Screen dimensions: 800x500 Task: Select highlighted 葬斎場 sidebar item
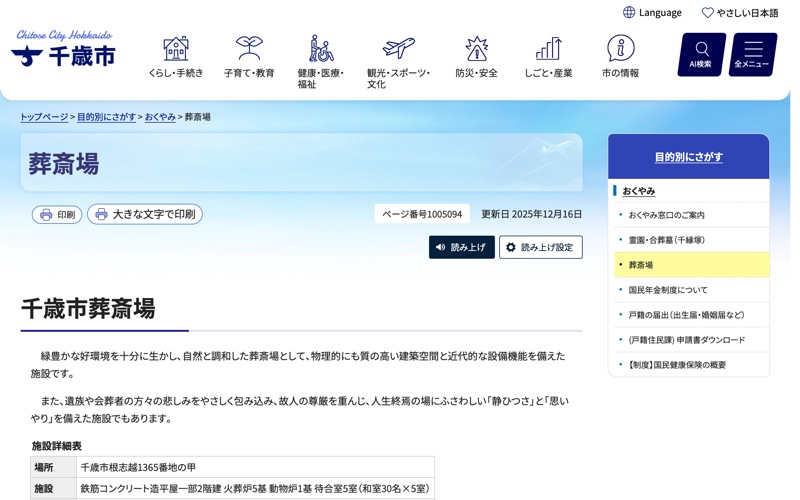[691, 265]
